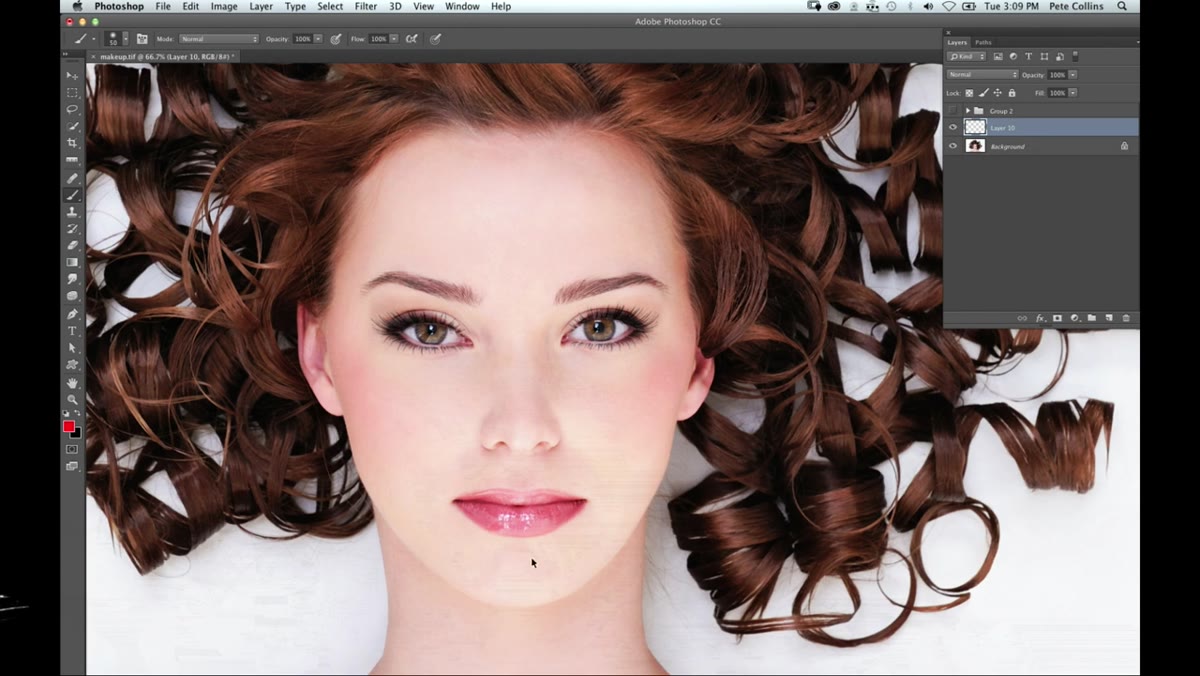Select the Hand tool

(72, 383)
